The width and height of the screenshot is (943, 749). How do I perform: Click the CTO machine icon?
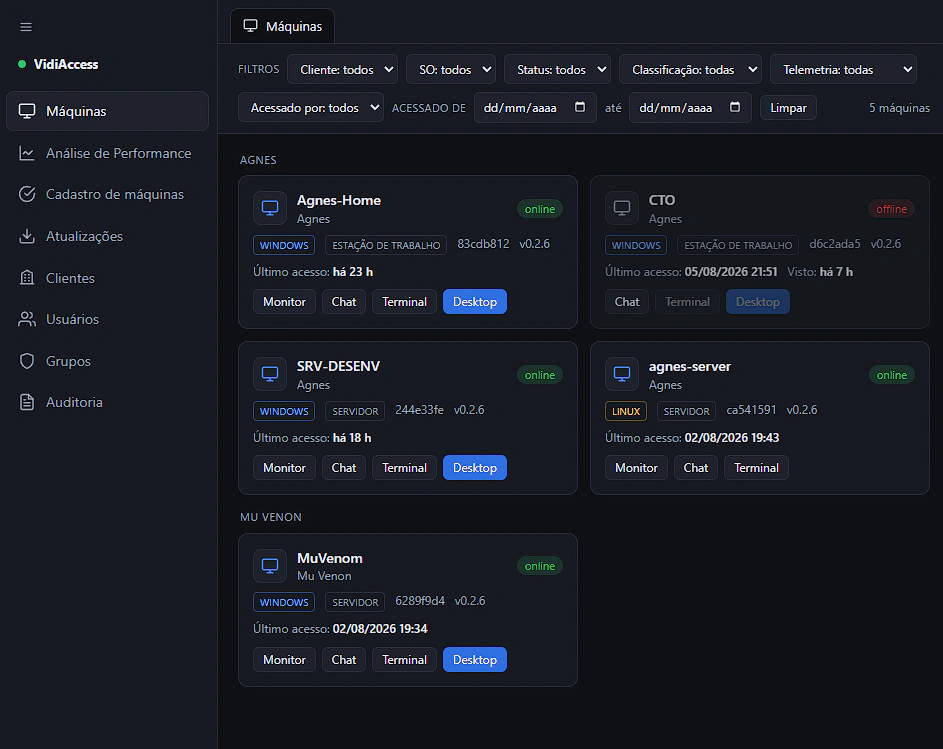point(622,208)
